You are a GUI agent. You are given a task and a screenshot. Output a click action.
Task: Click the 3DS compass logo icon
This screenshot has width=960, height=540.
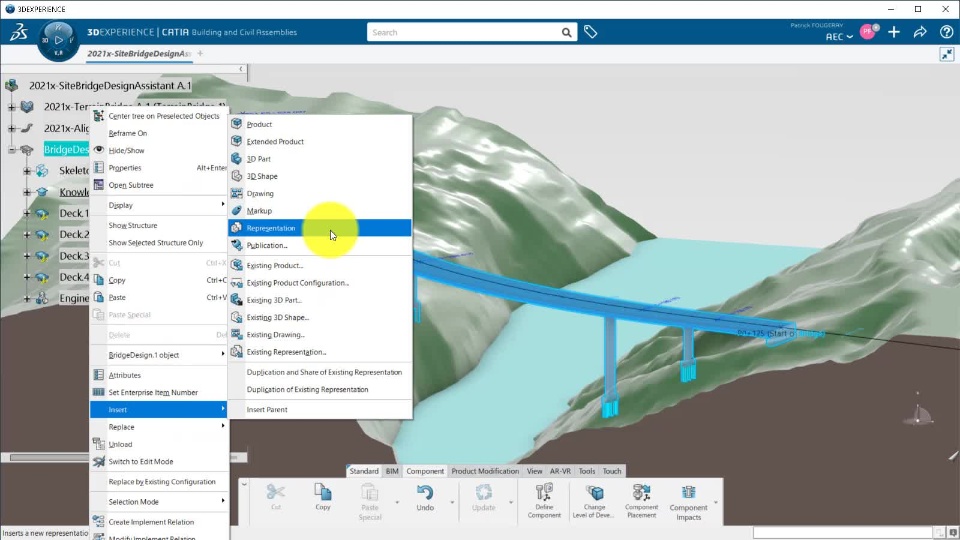click(x=18, y=32)
